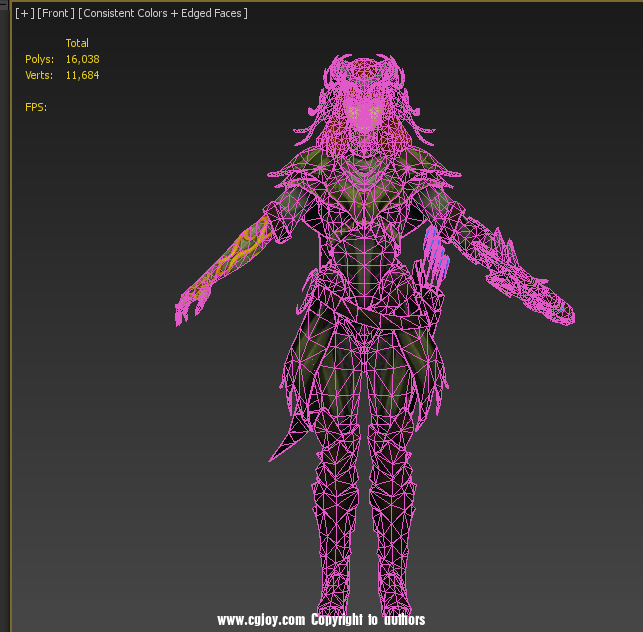Screen dimensions: 643x632
Task: Click the Total statistics header
Action: (77, 43)
